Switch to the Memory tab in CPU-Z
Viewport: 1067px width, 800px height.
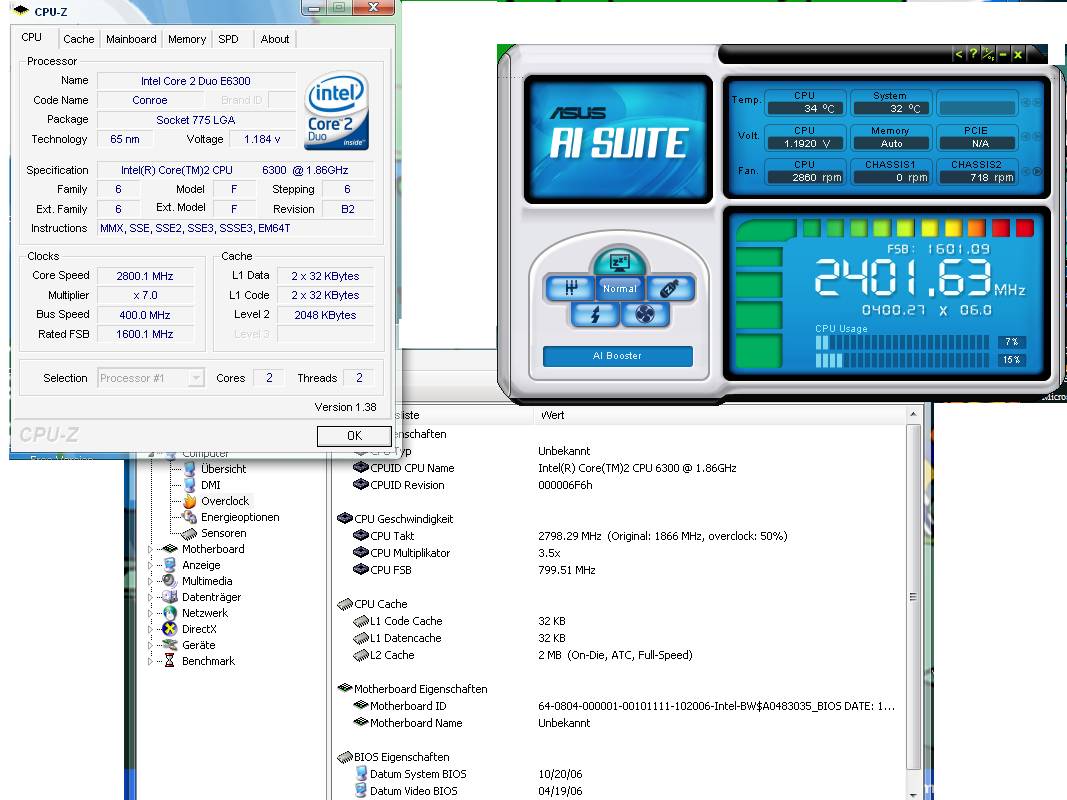[x=187, y=39]
